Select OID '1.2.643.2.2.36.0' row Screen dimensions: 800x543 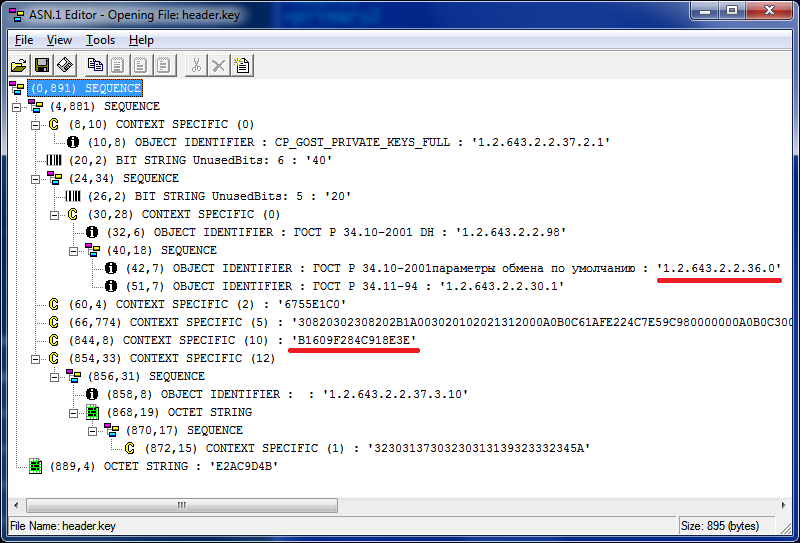[x=454, y=268]
